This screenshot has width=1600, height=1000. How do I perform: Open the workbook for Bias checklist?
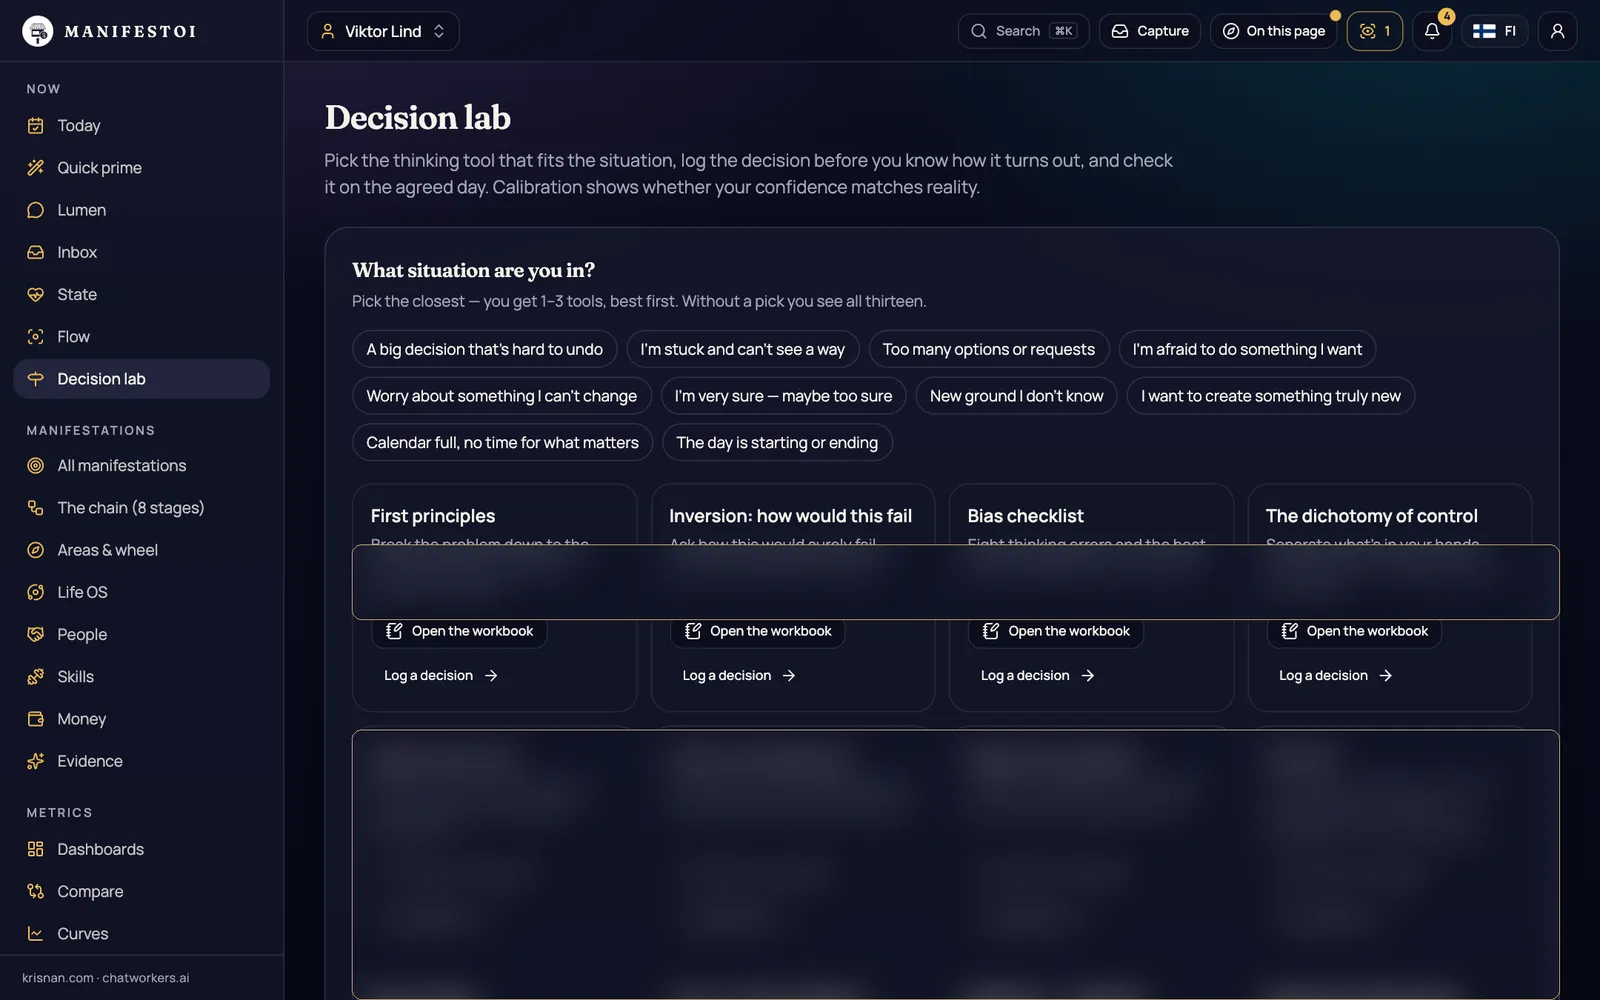point(1056,631)
